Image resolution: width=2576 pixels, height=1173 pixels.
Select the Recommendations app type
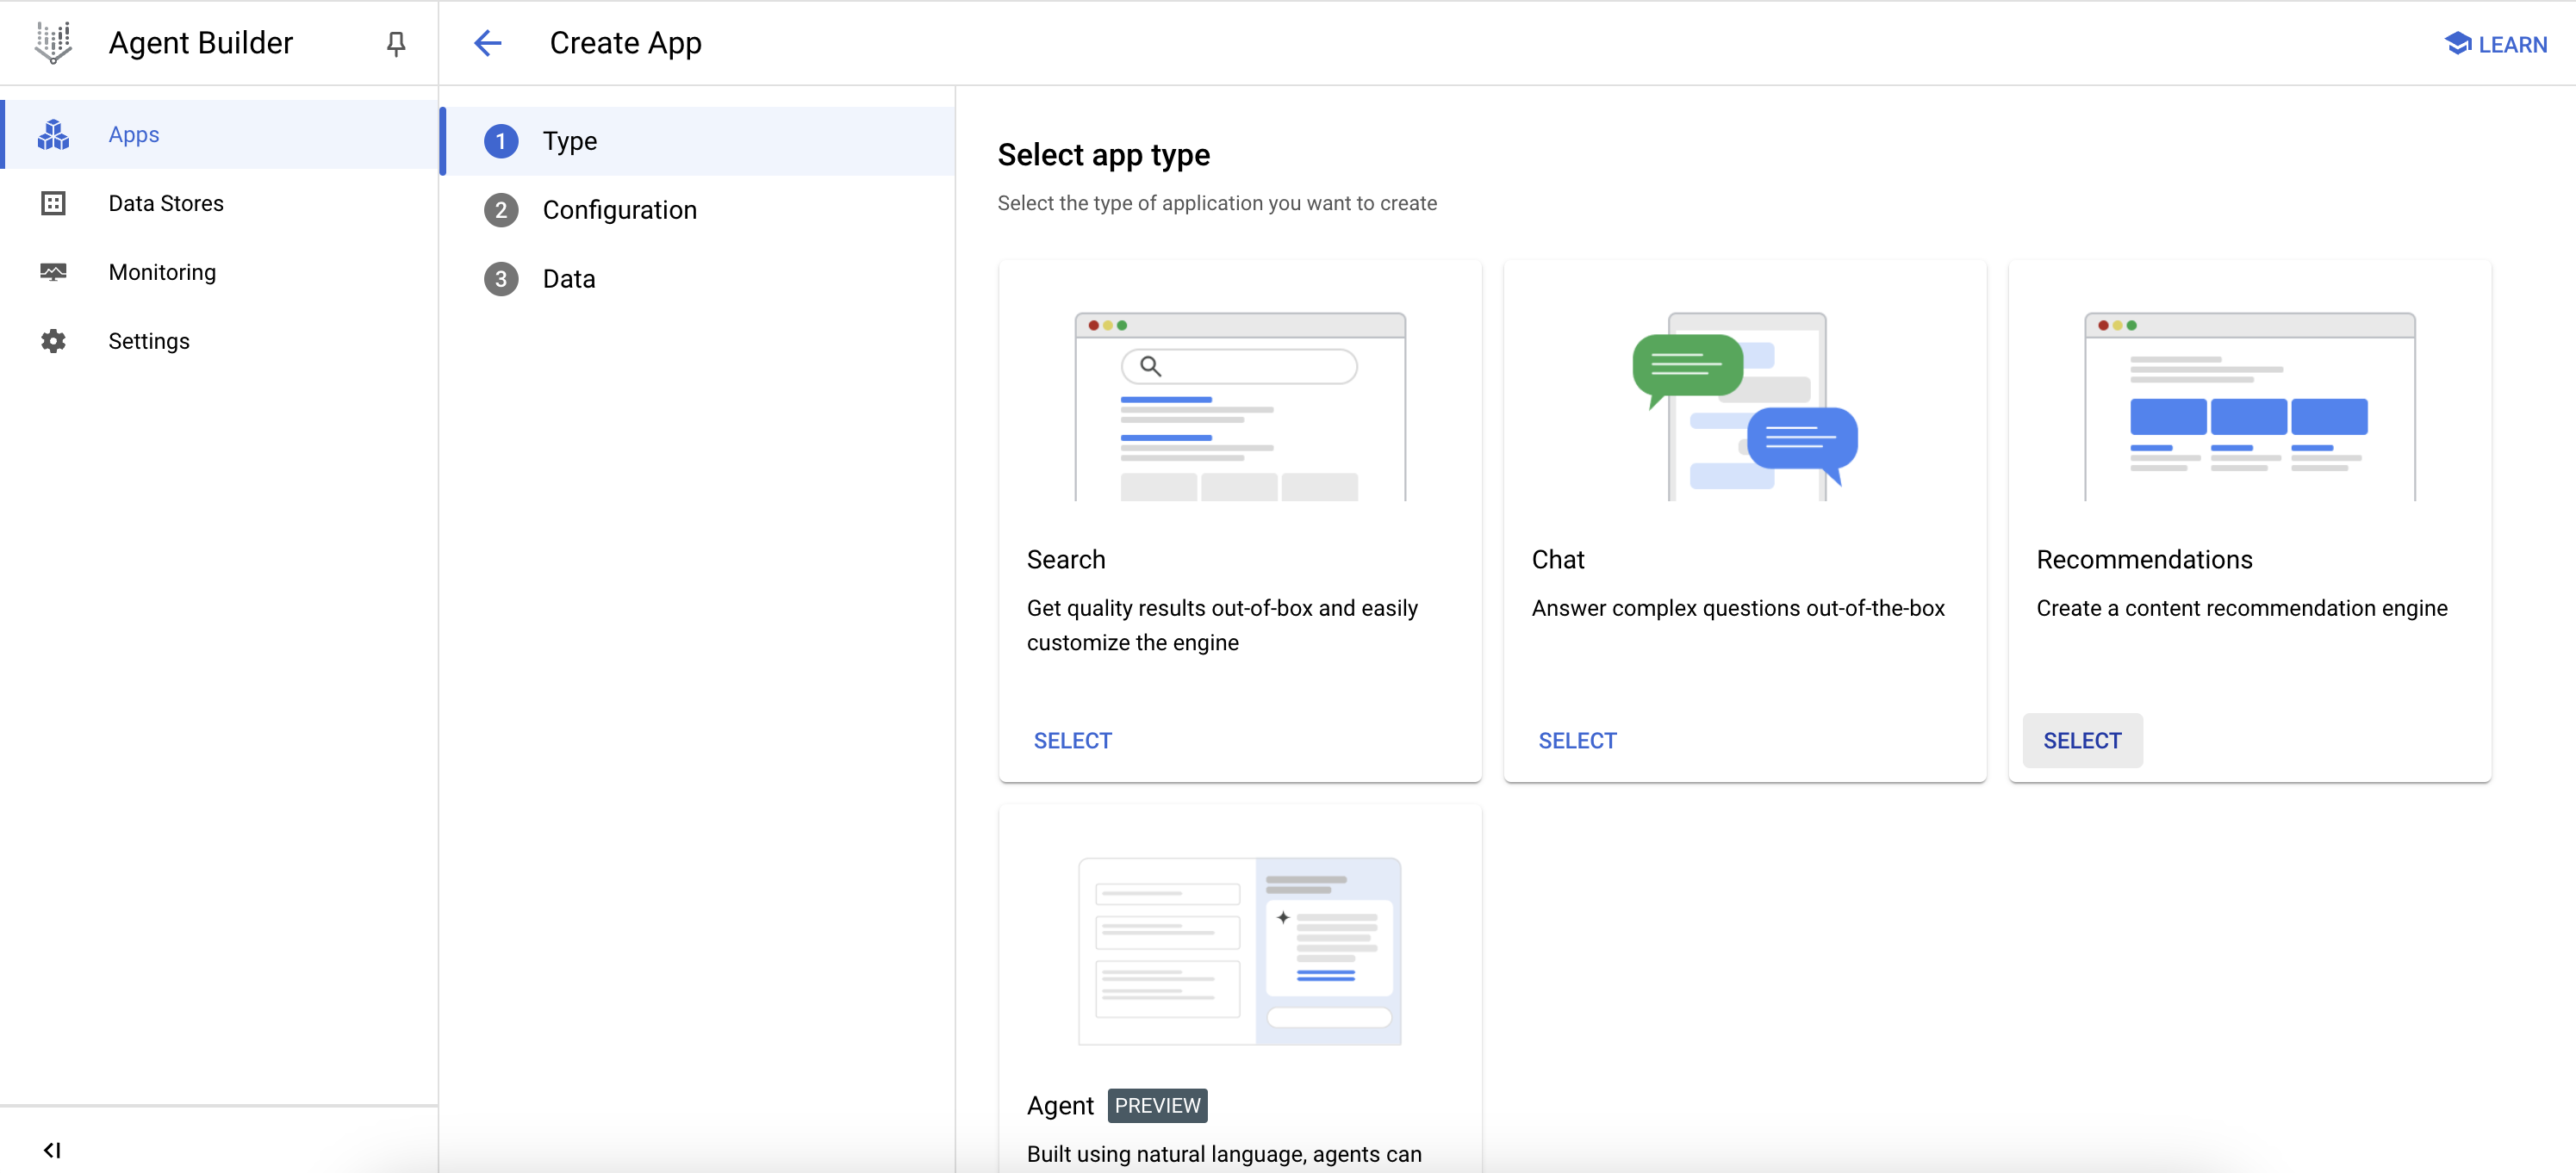(x=2082, y=741)
